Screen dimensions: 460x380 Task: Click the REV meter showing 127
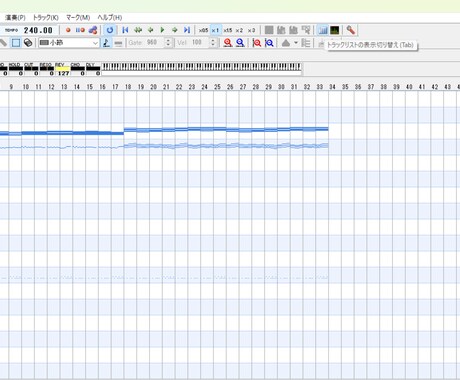point(63,69)
